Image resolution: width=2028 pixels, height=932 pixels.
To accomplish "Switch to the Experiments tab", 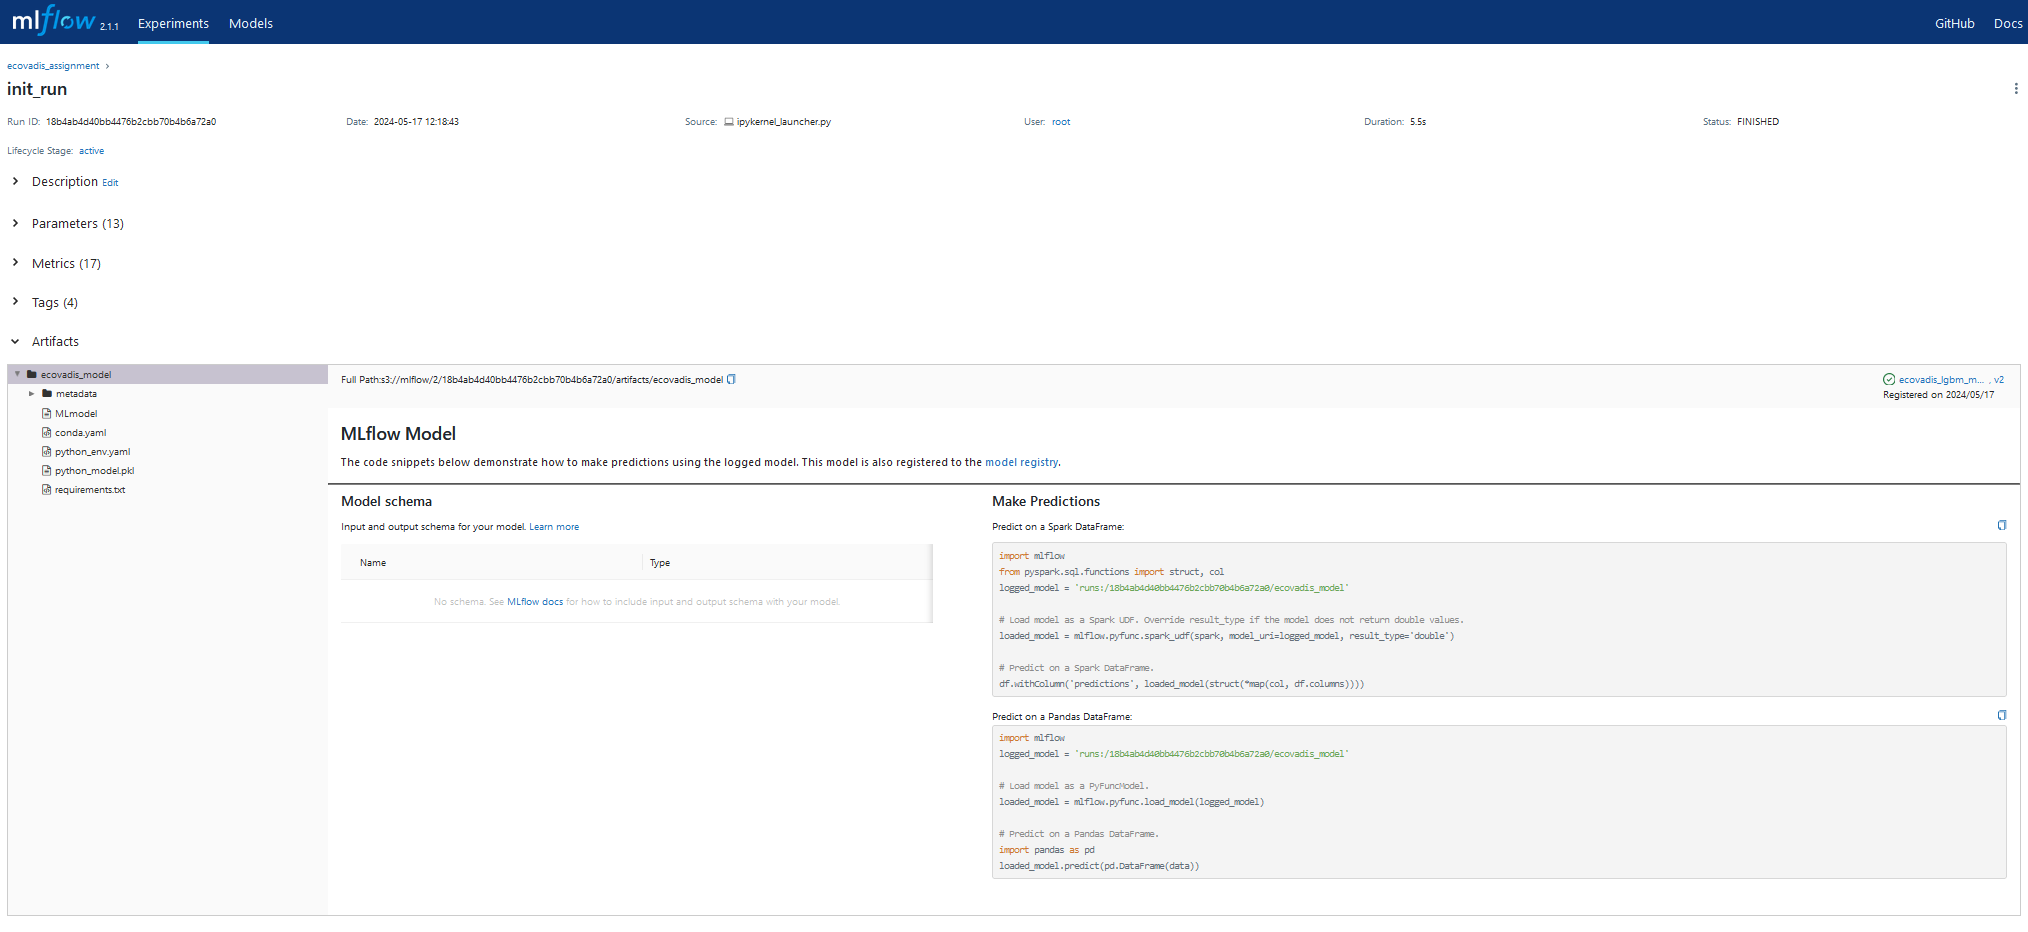I will [173, 23].
